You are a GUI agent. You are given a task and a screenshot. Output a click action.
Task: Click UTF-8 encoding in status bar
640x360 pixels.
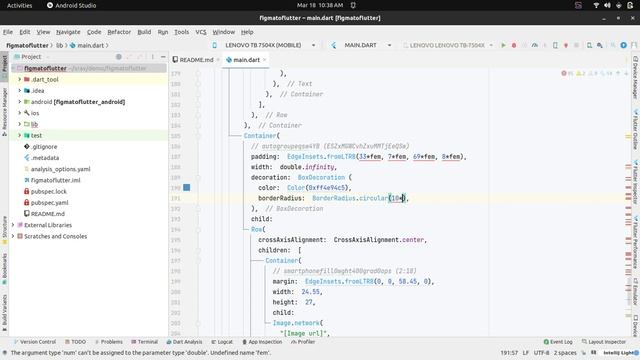(541, 353)
